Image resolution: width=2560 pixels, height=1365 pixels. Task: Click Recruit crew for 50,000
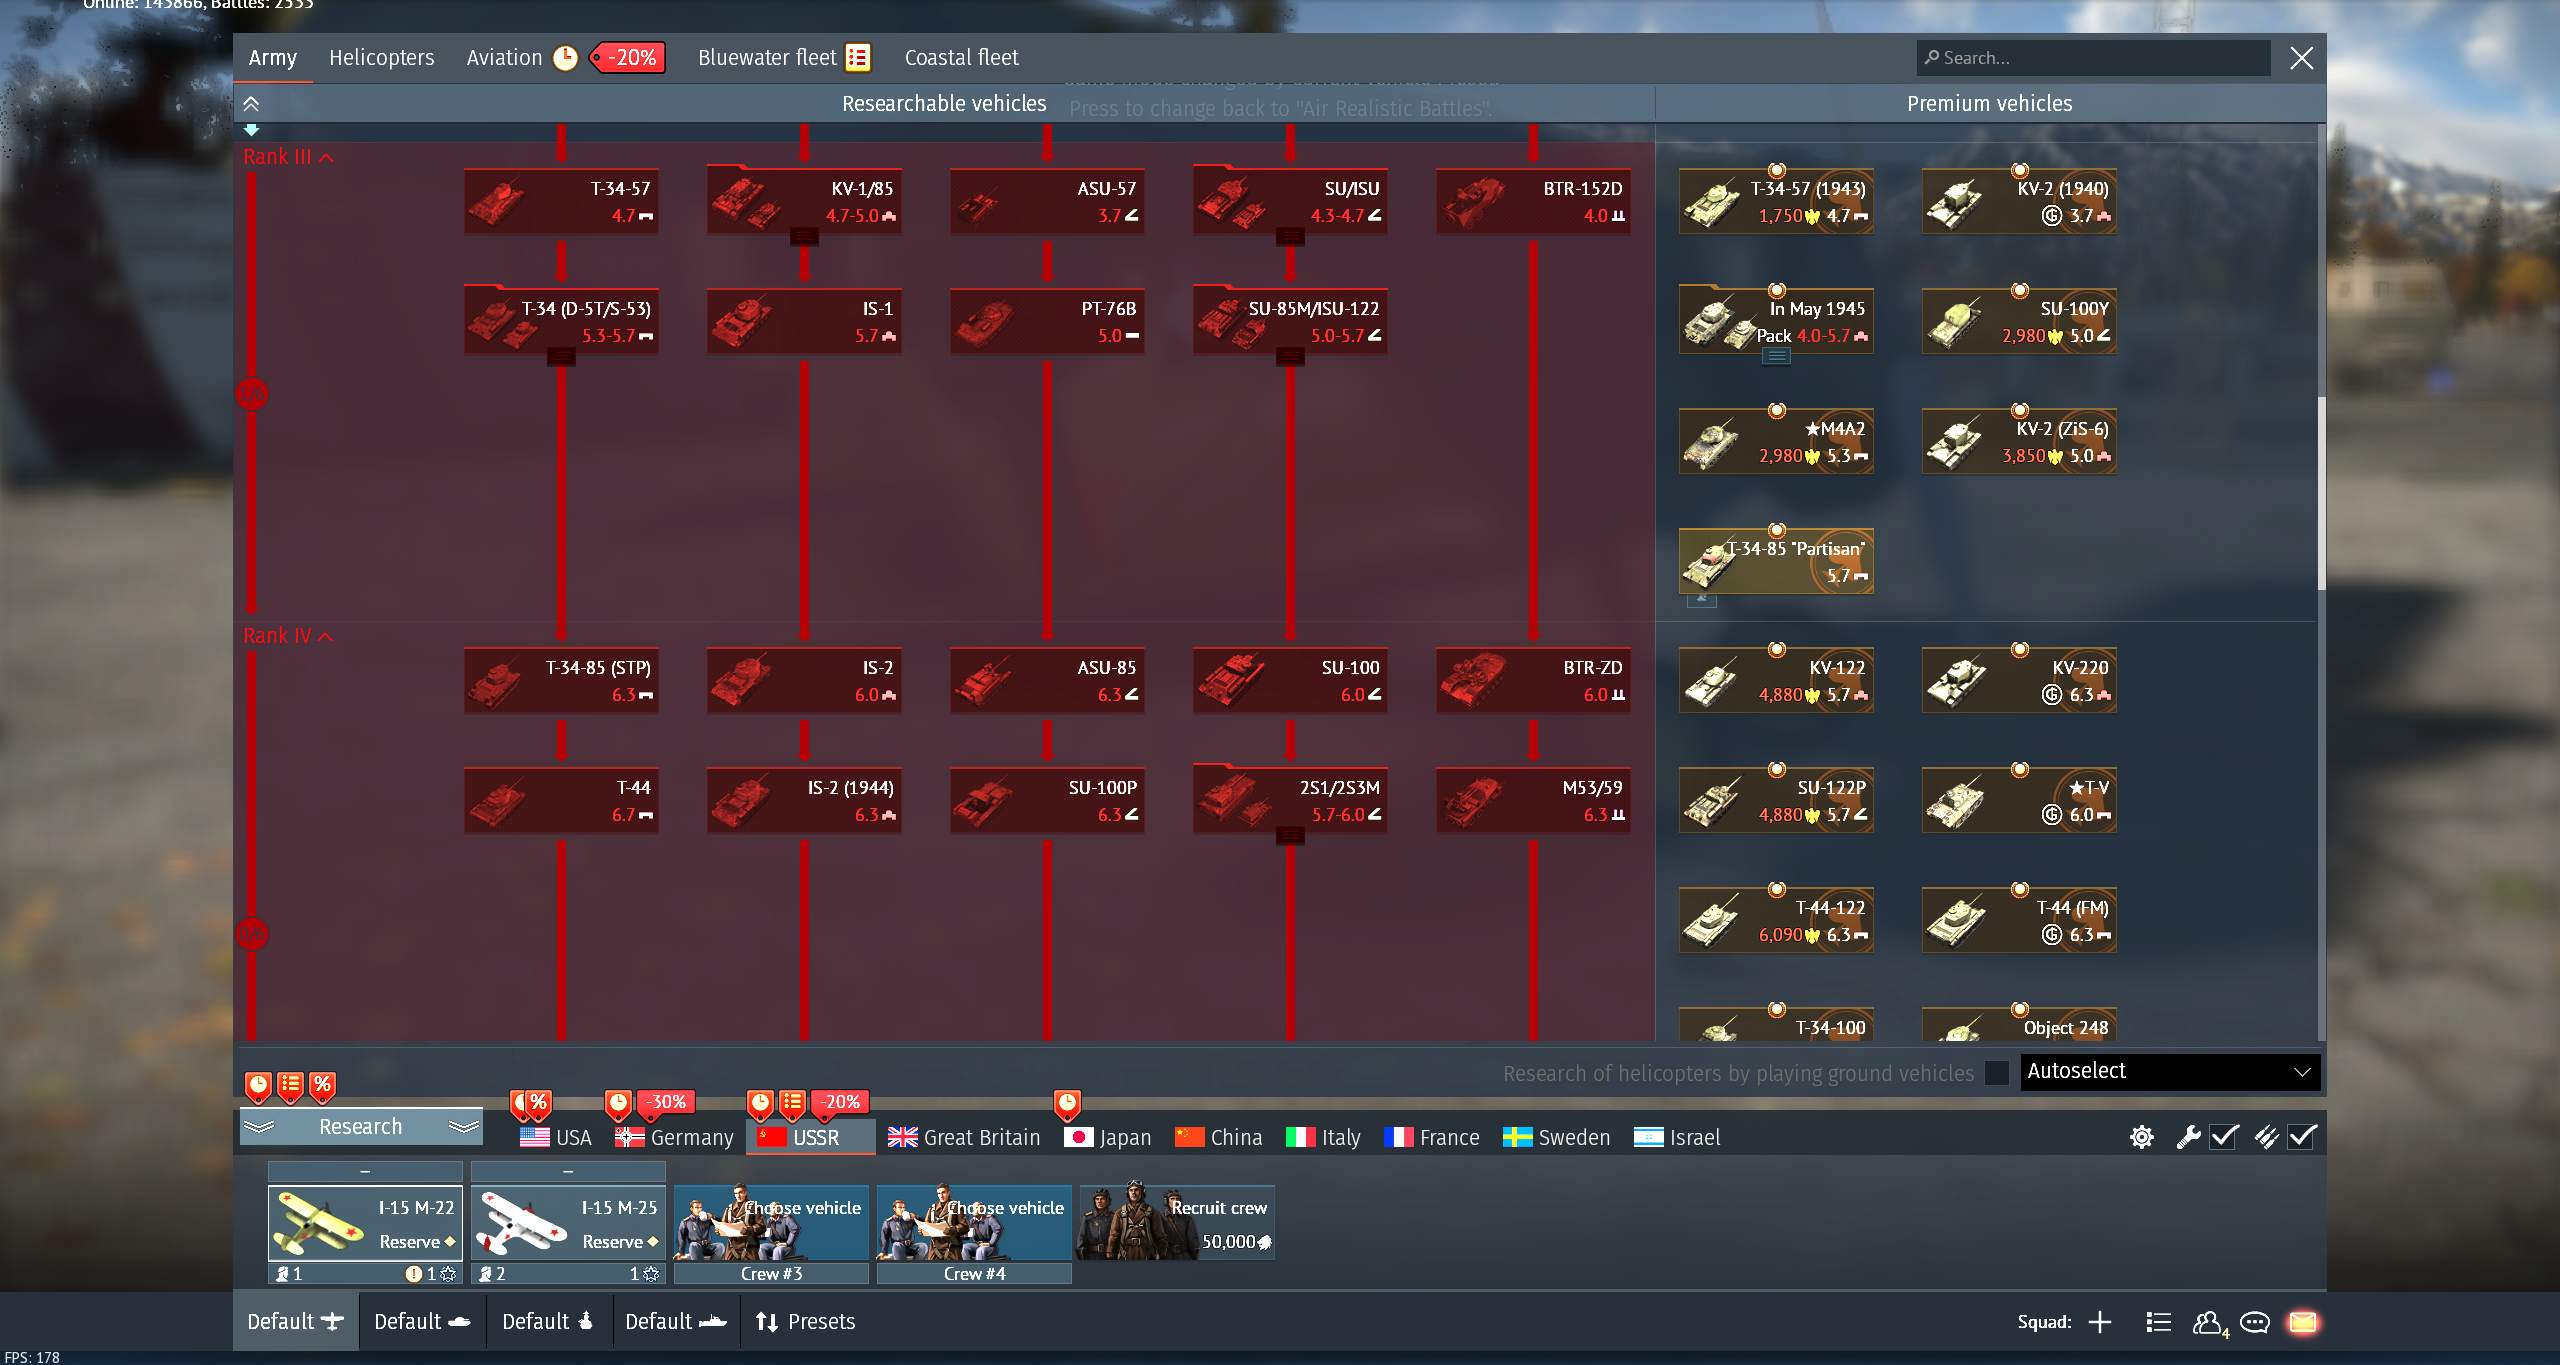pyautogui.click(x=1175, y=1223)
